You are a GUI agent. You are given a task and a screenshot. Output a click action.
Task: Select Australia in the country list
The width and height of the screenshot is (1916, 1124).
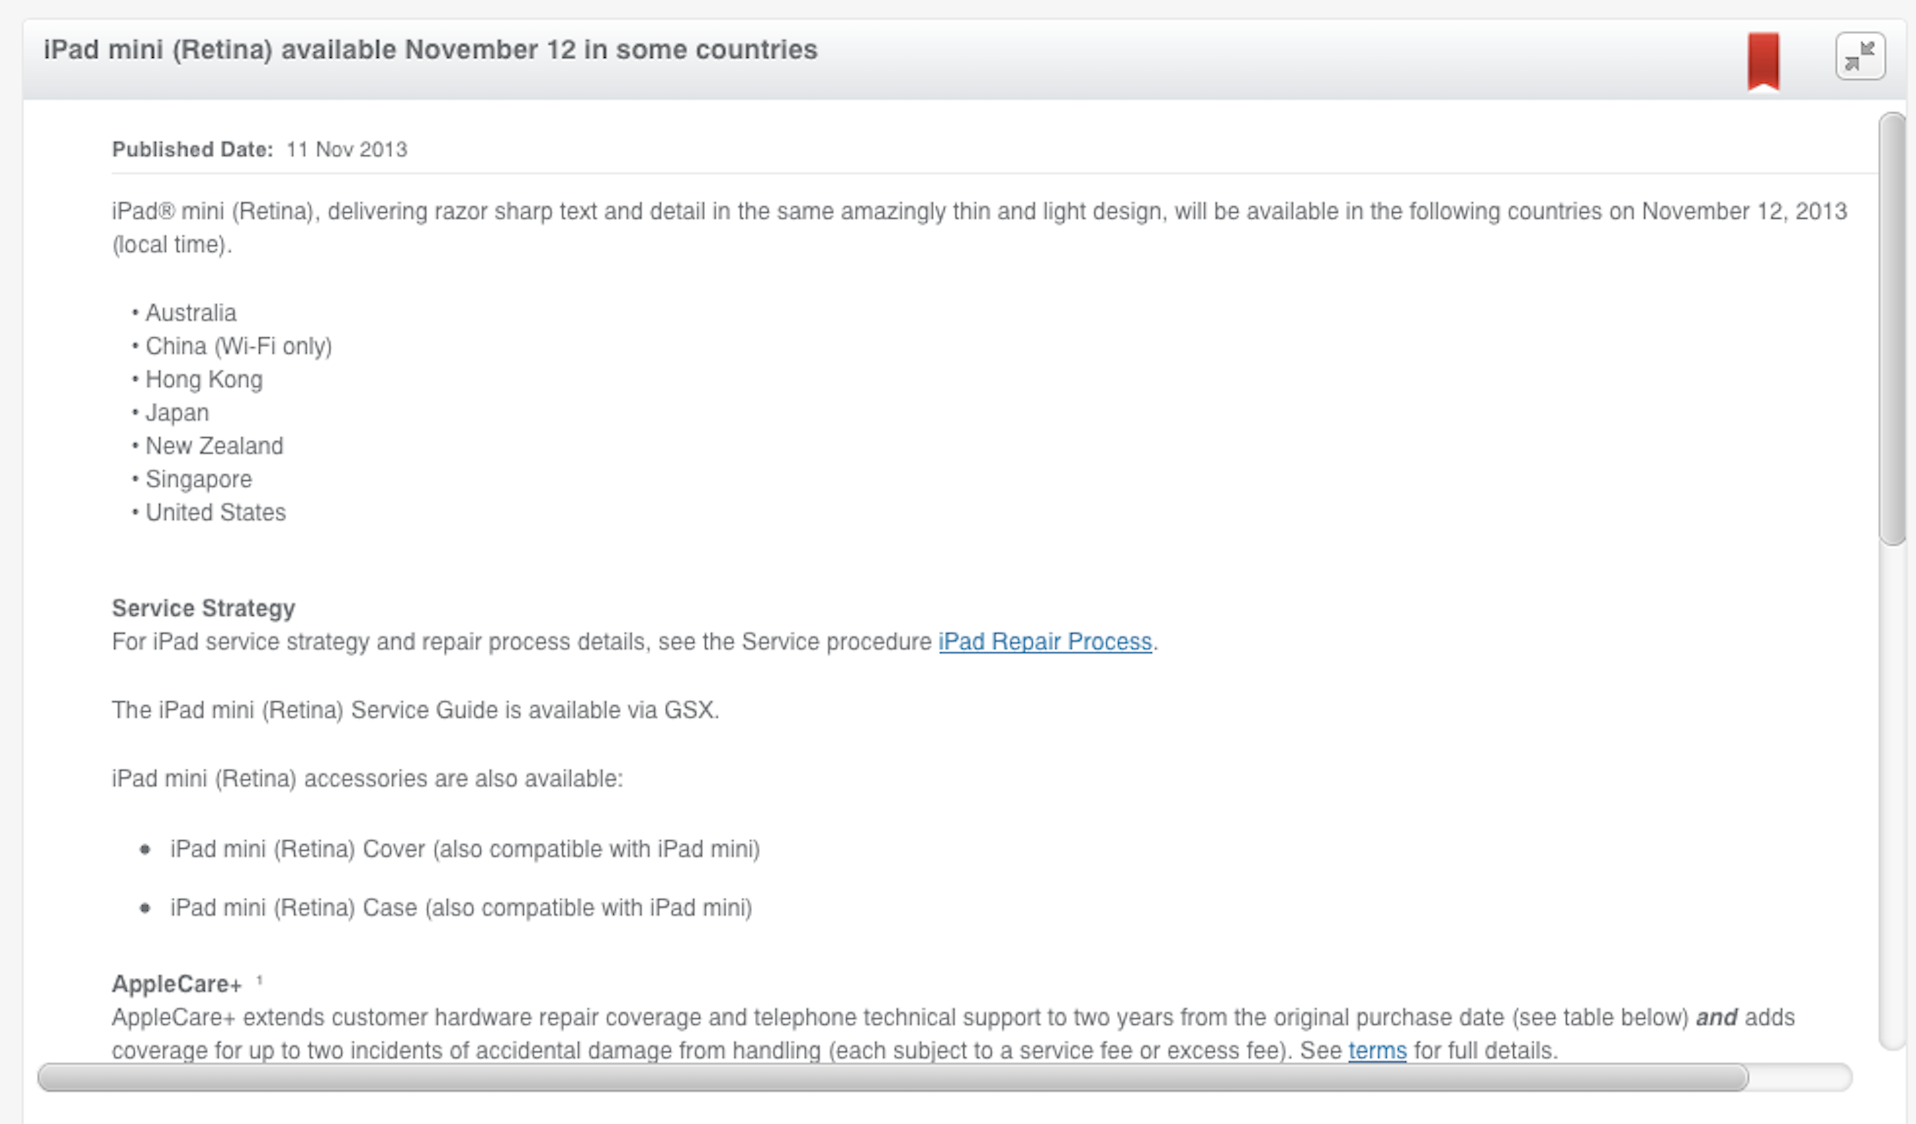pos(191,313)
